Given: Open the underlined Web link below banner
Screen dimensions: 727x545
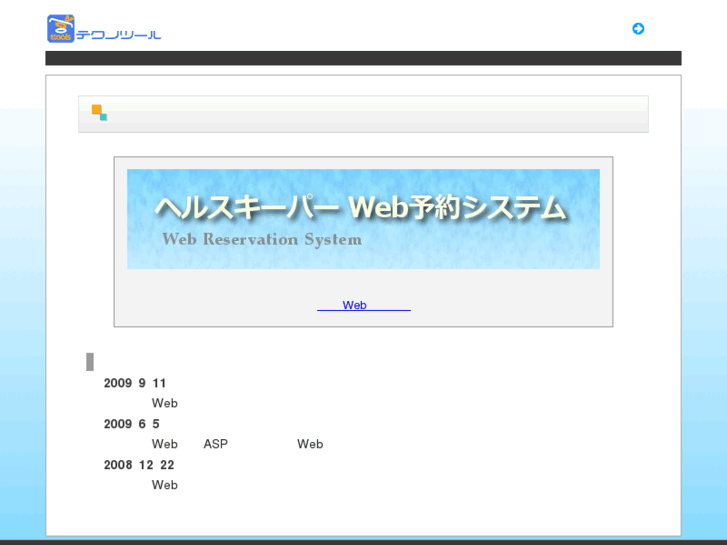Looking at the screenshot, I should pos(363,306).
